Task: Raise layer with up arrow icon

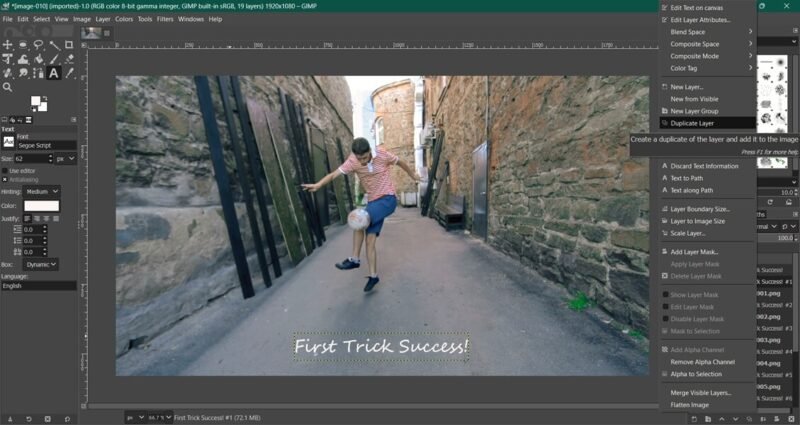Action: coord(720,419)
